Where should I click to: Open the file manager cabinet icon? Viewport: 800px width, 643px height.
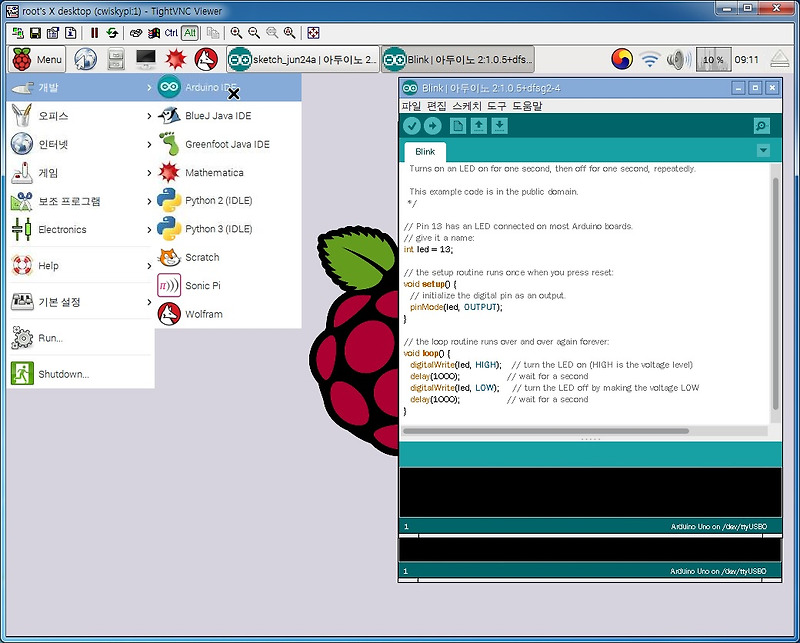116,60
